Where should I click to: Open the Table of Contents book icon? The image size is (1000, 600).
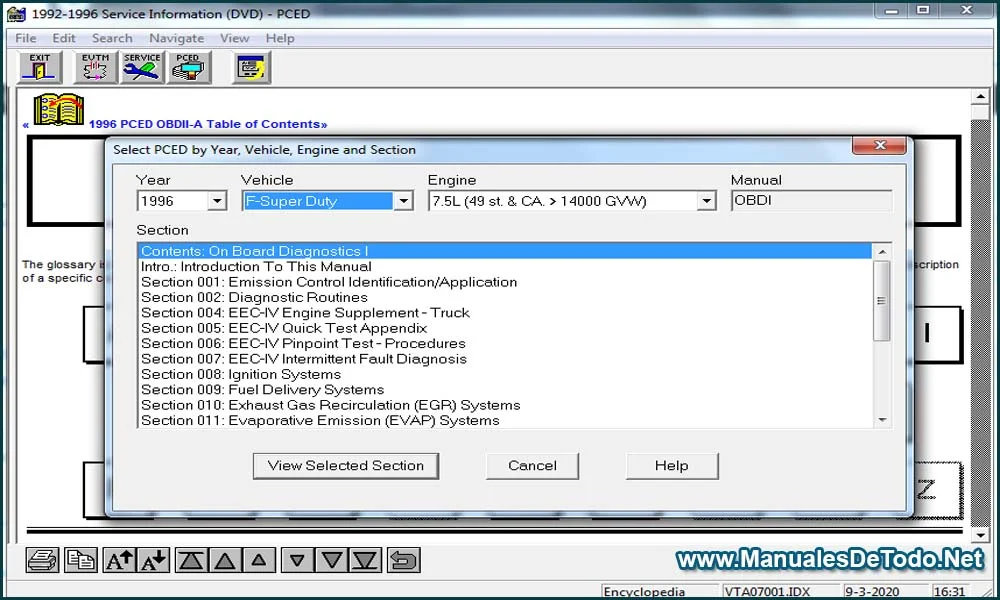pyautogui.click(x=59, y=110)
